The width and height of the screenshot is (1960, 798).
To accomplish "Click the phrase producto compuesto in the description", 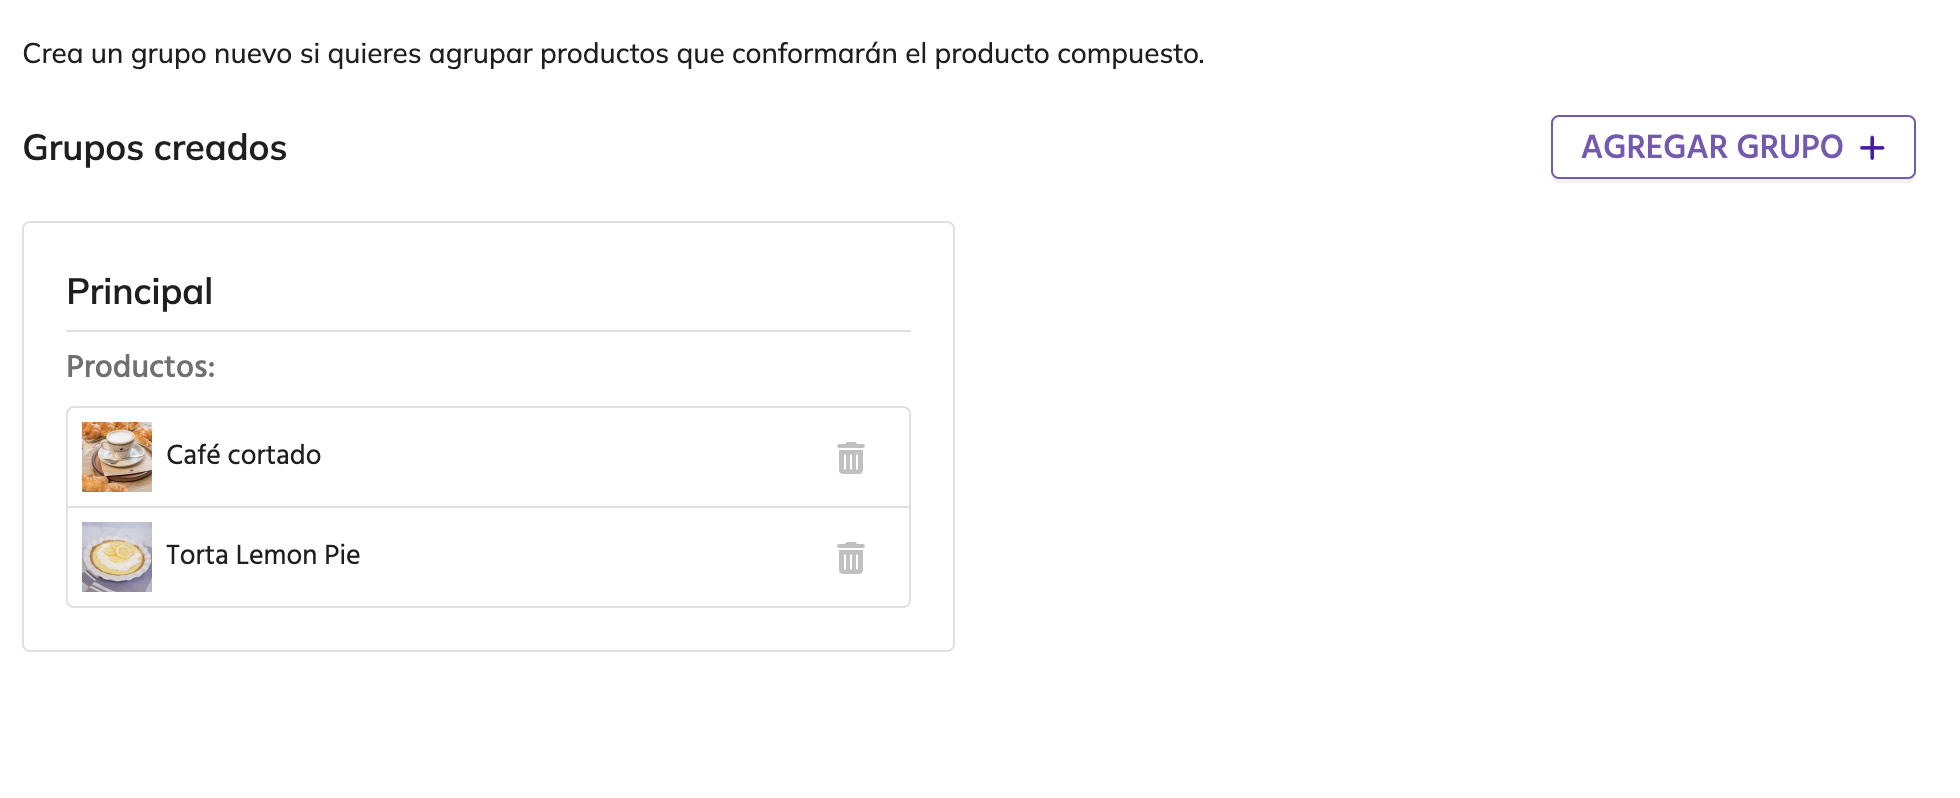I will pyautogui.click(x=1067, y=53).
